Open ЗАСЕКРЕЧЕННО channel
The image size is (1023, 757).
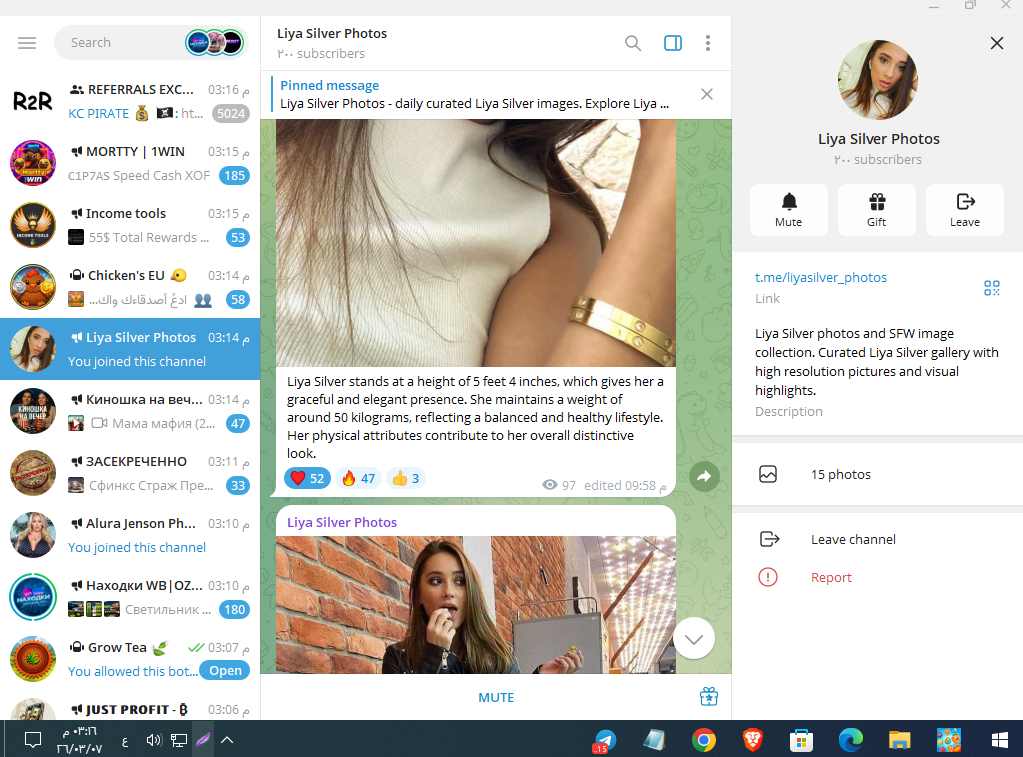130,473
